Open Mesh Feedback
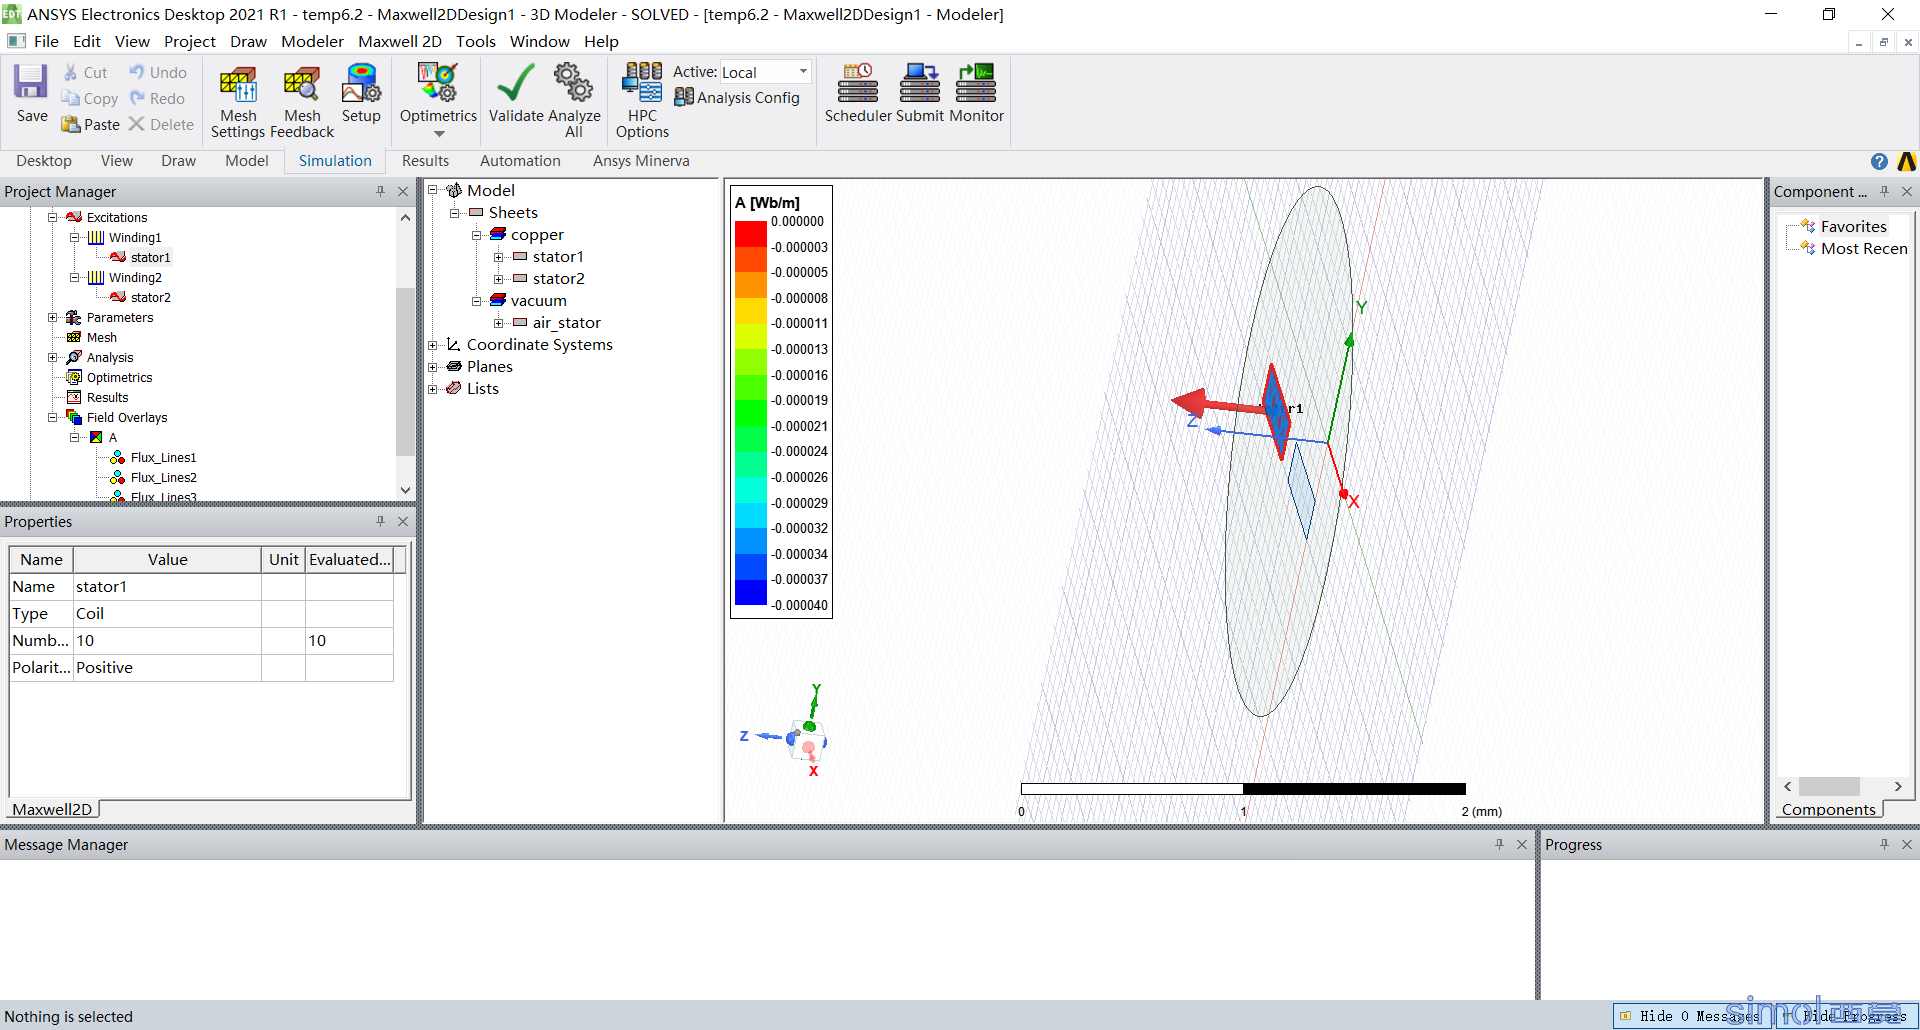 302,101
